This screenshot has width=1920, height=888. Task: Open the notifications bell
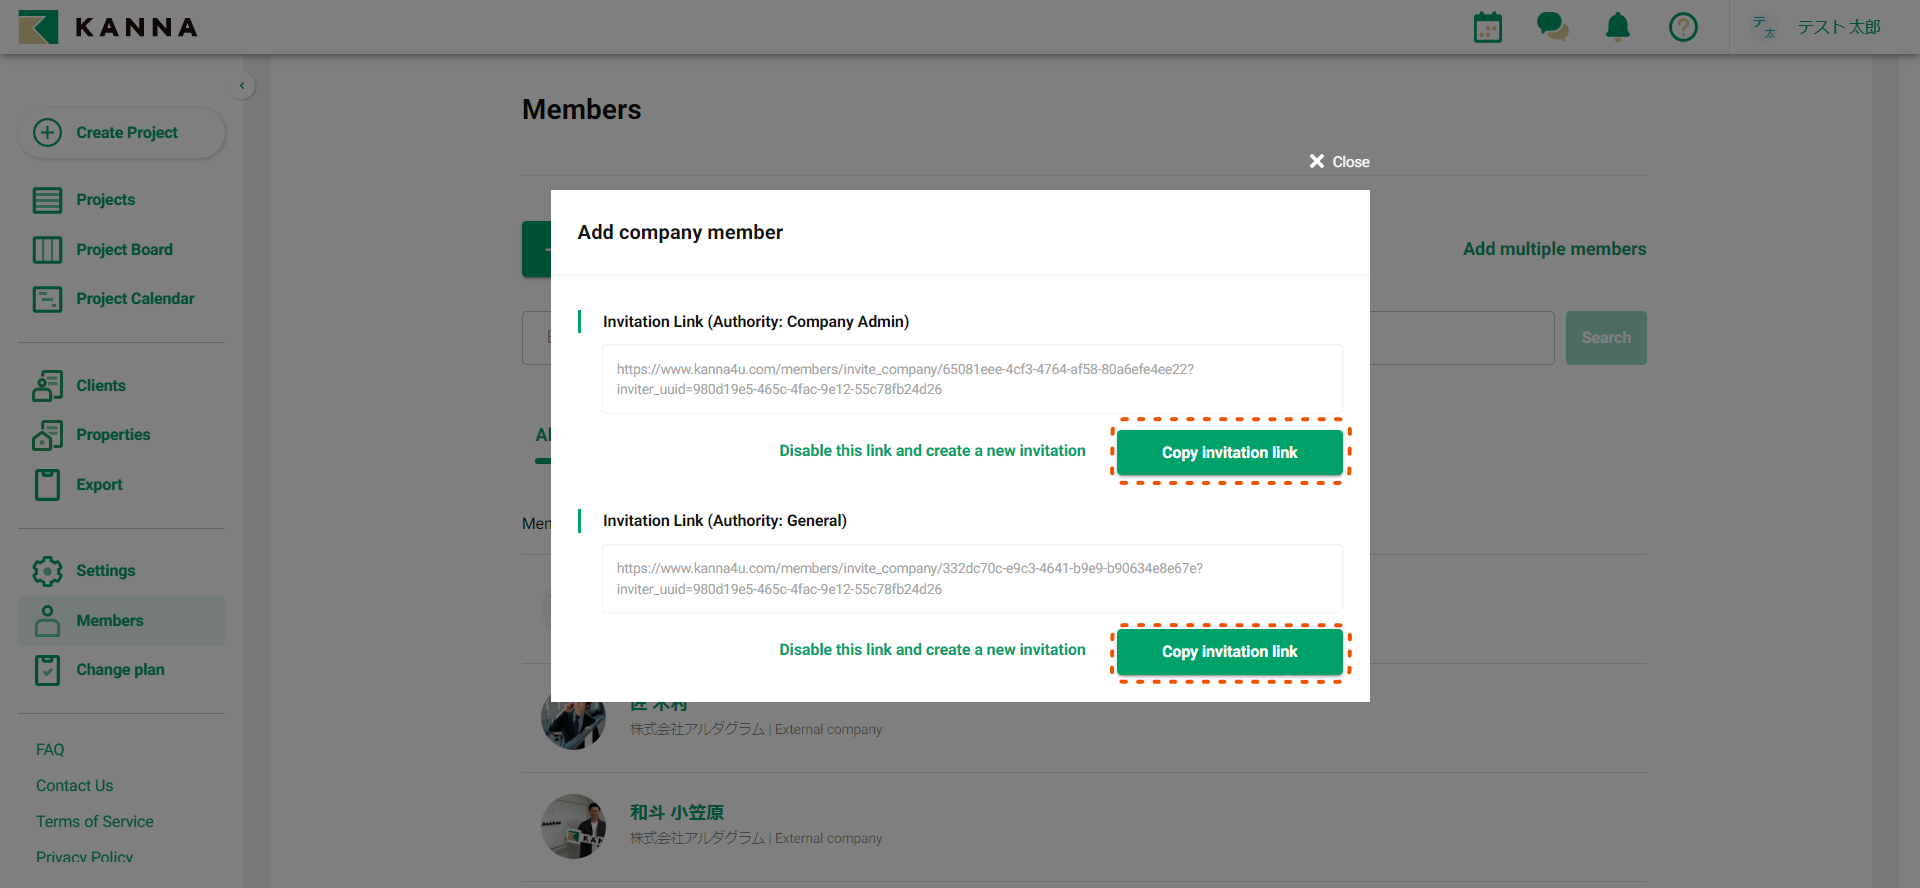pyautogui.click(x=1617, y=27)
